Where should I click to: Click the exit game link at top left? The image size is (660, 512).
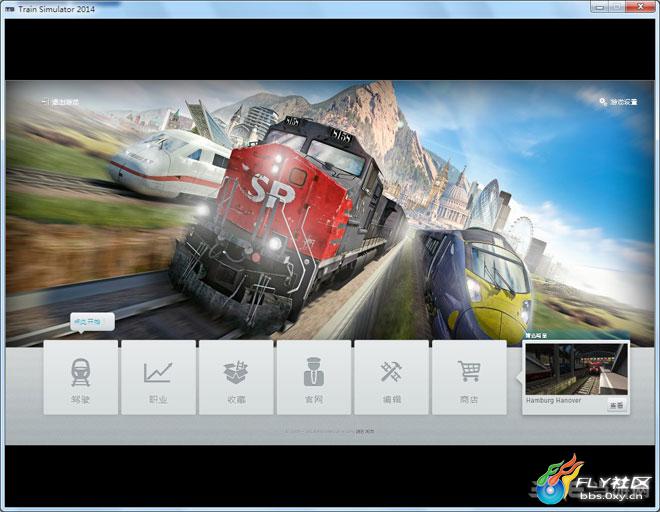pyautogui.click(x=60, y=102)
